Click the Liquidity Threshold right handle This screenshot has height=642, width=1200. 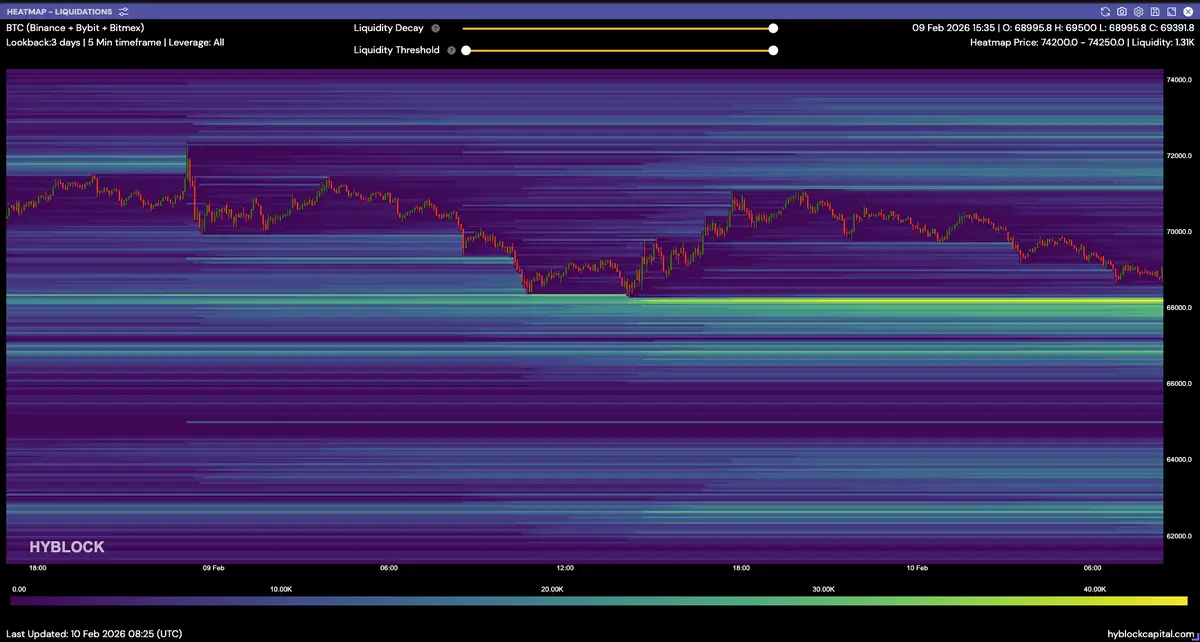point(773,50)
